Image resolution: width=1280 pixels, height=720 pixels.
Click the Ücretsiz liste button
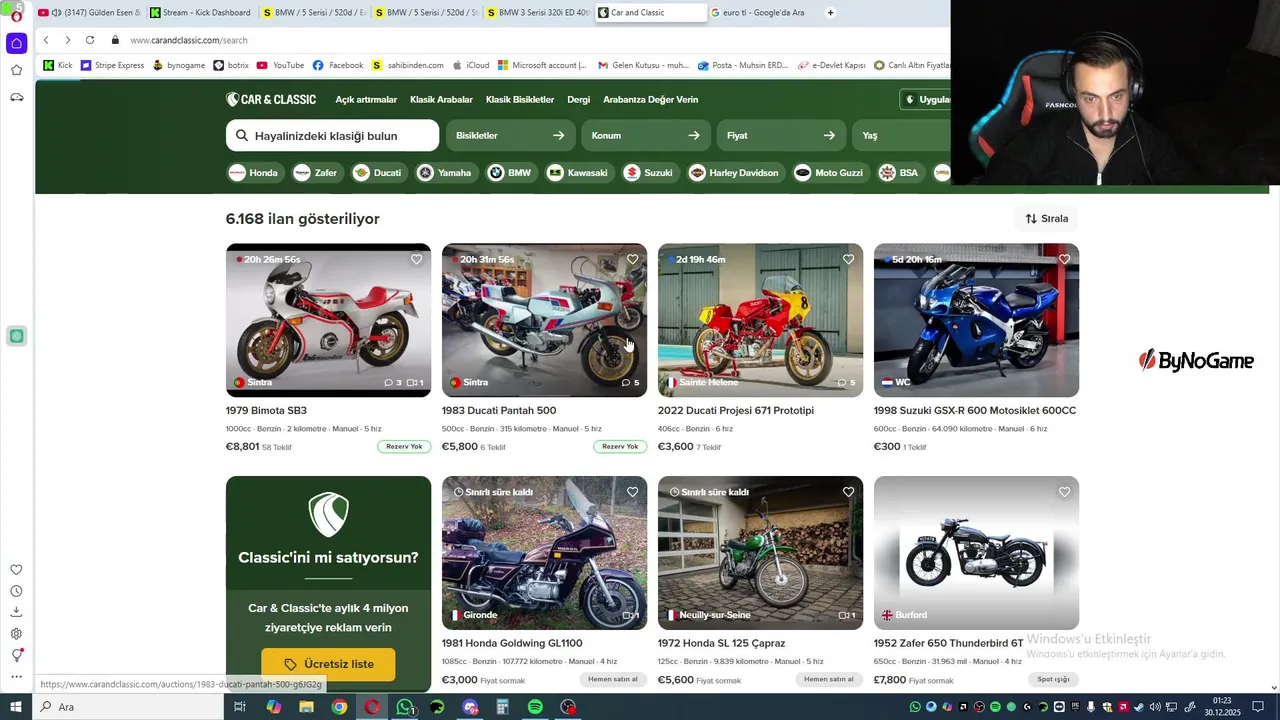(x=328, y=664)
